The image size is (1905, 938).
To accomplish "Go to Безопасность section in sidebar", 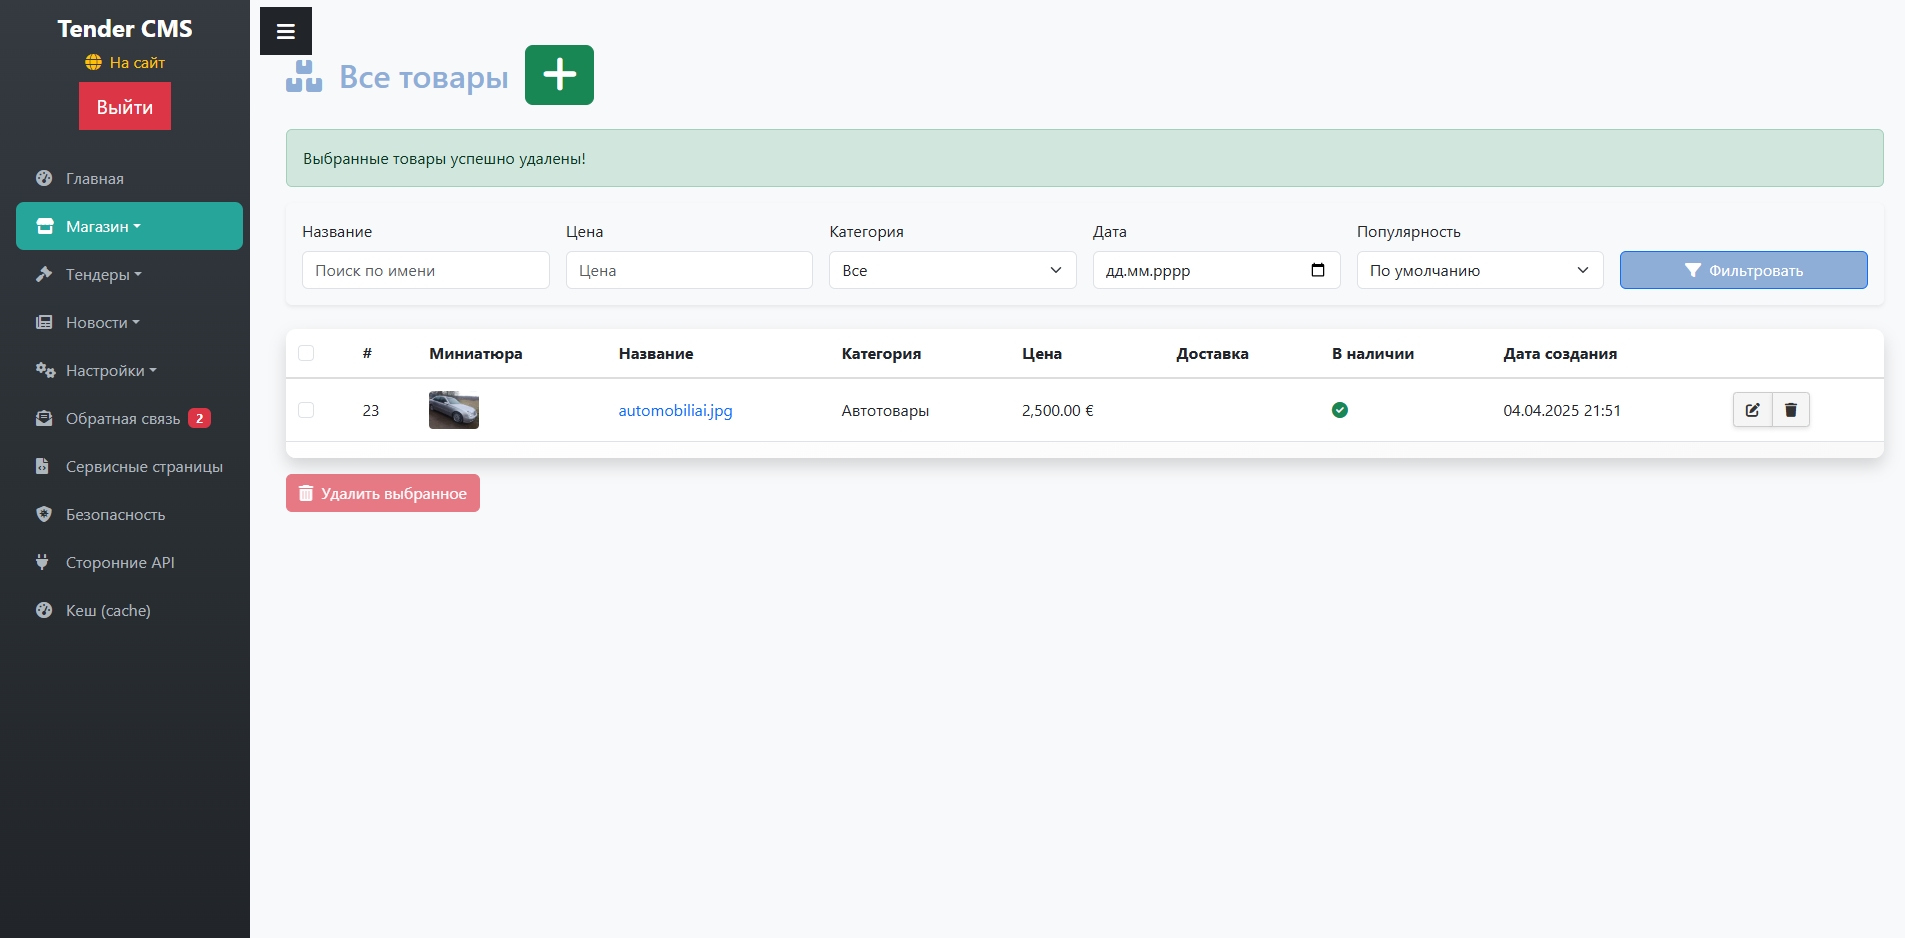I will 115,514.
